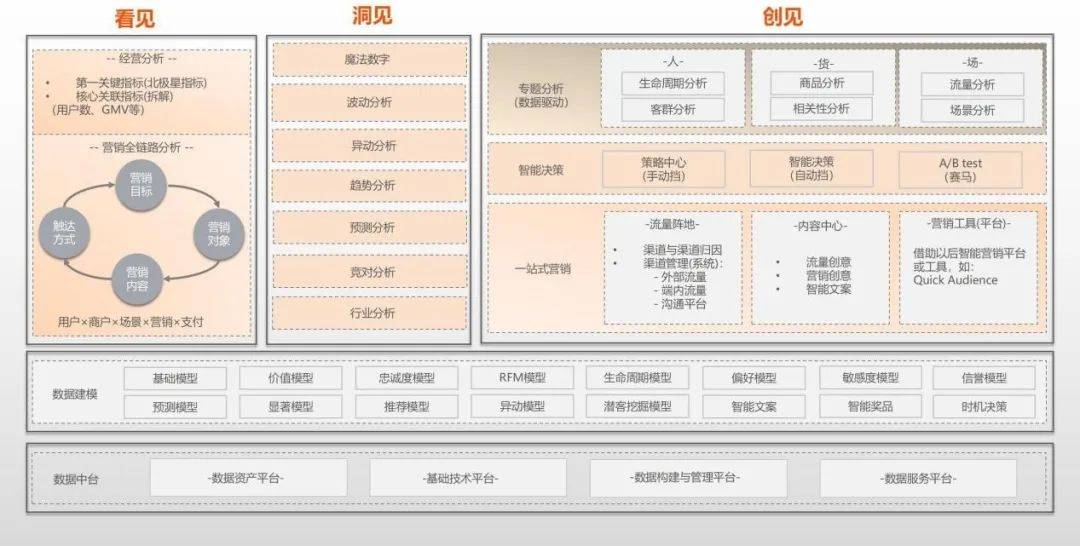
Task: Click the 策略中心 (手动挡) box
Action: (663, 168)
